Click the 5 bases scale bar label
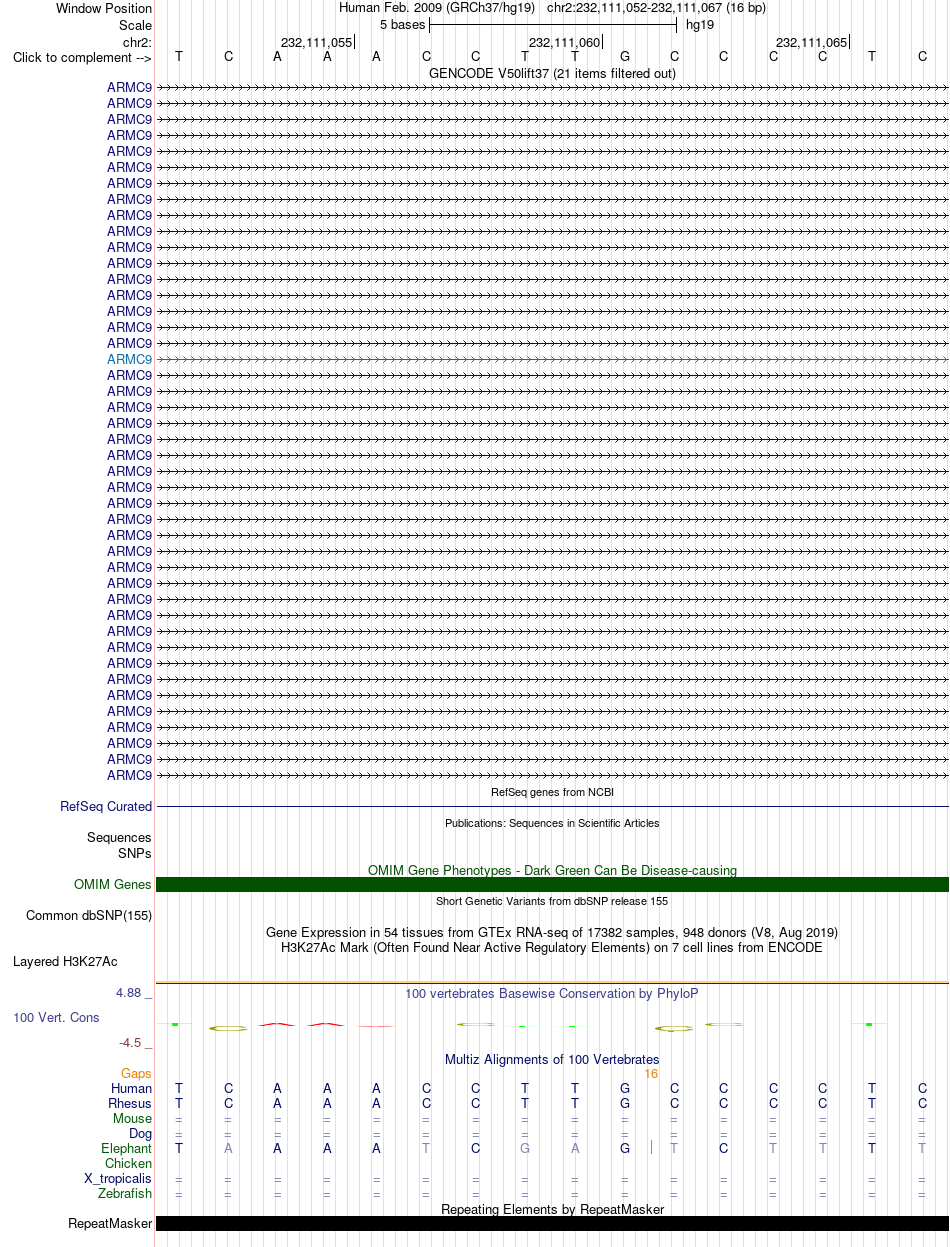 (402, 24)
